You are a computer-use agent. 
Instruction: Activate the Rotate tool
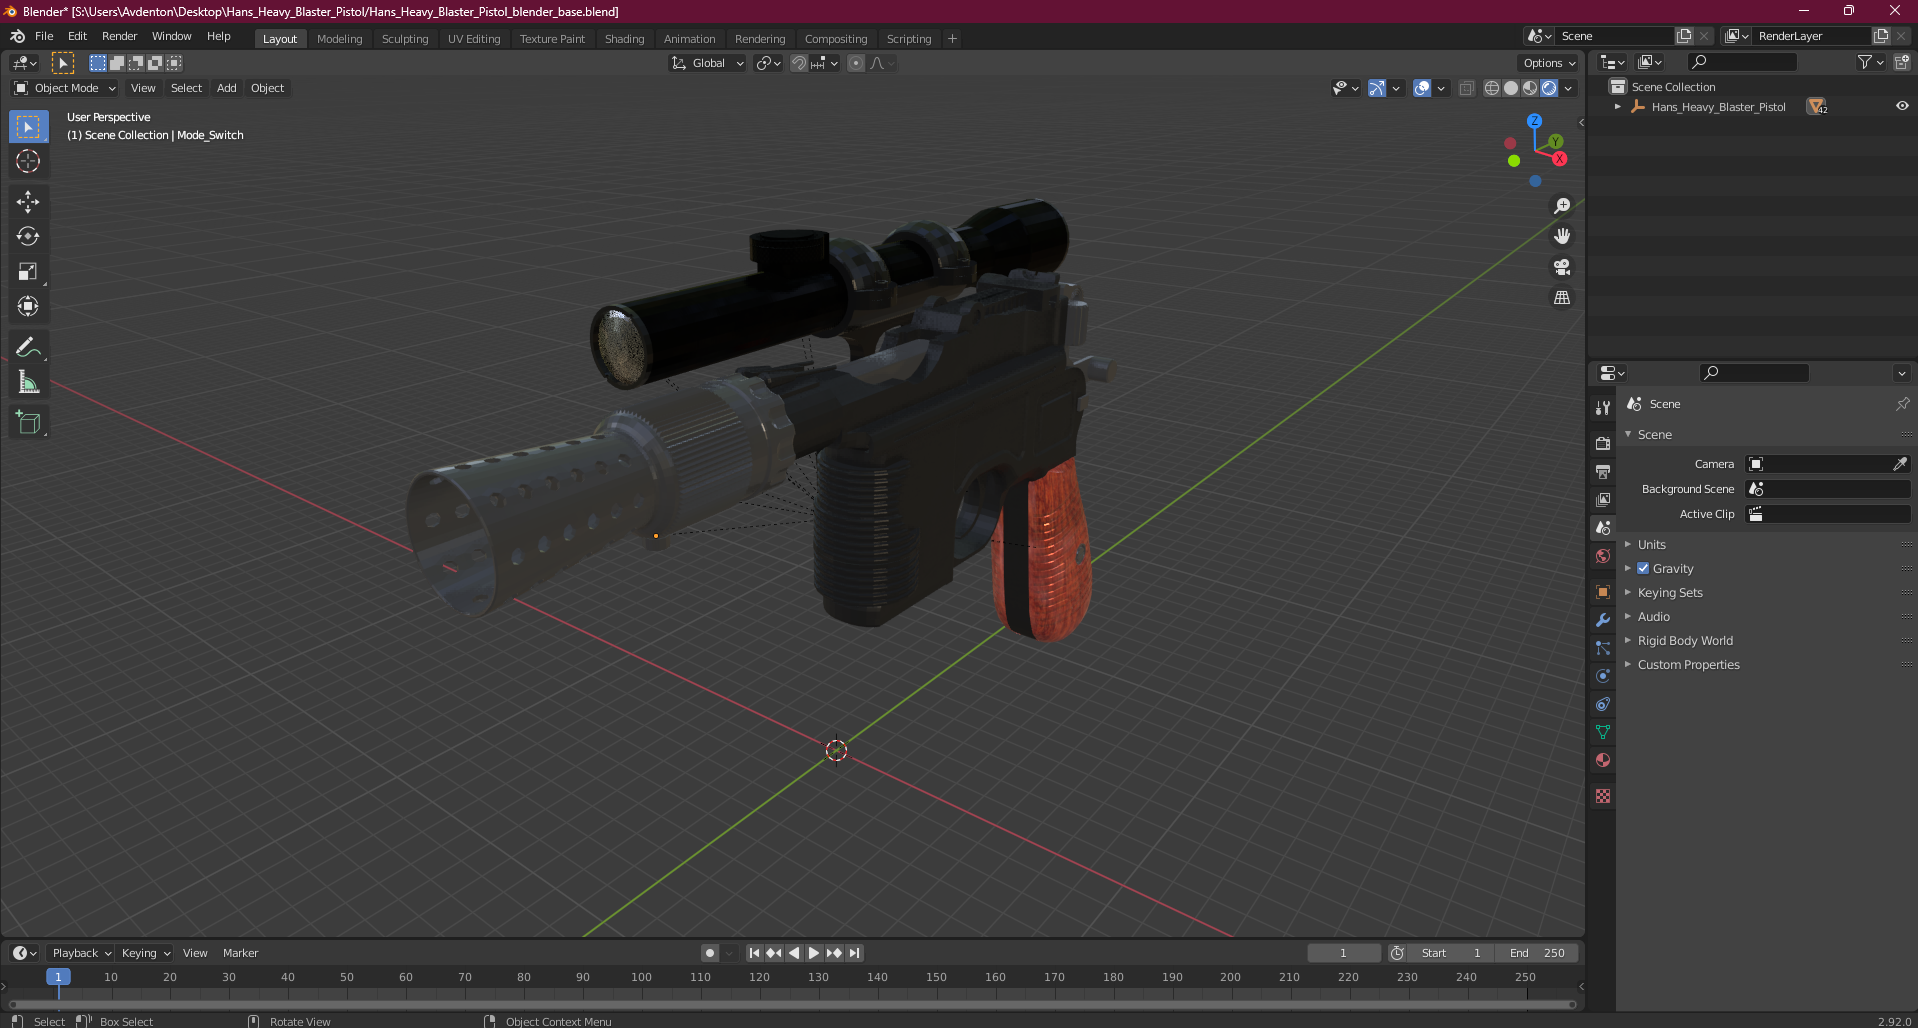point(28,237)
